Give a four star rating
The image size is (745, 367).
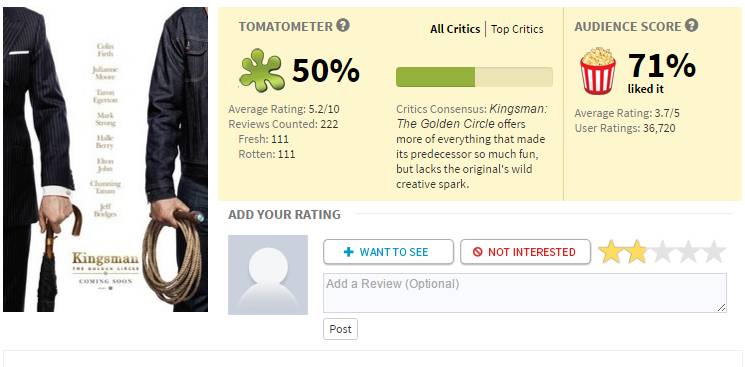(x=688, y=252)
